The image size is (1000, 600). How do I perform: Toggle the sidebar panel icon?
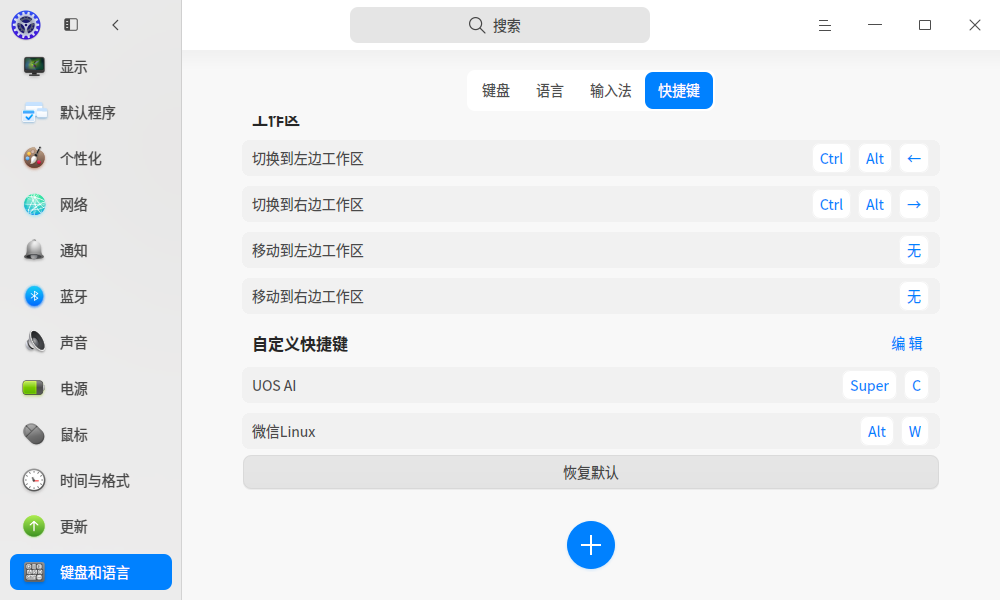point(71,25)
